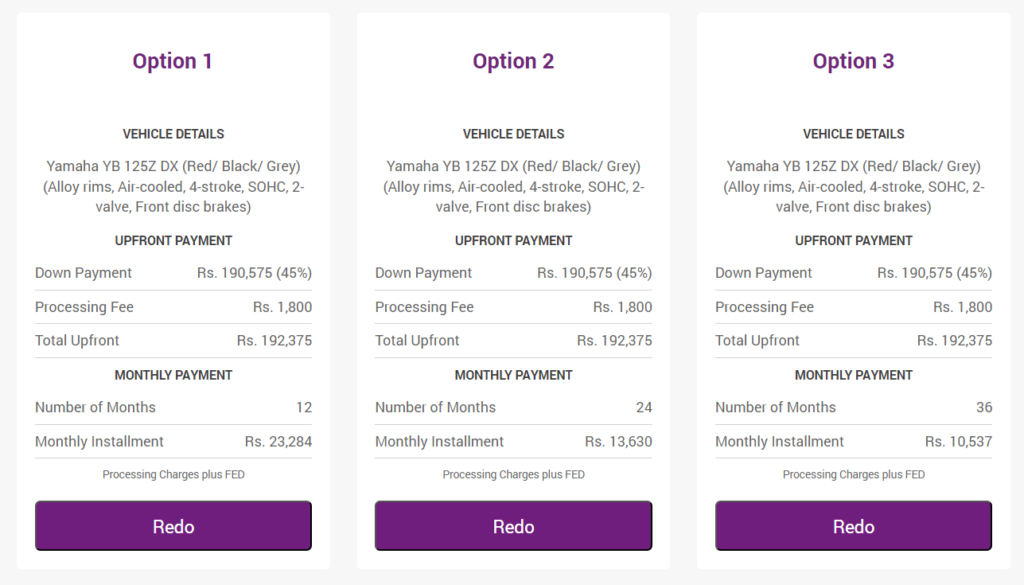Image resolution: width=1024 pixels, height=585 pixels.
Task: Click Option 1 Down Payment amount
Action: [255, 273]
